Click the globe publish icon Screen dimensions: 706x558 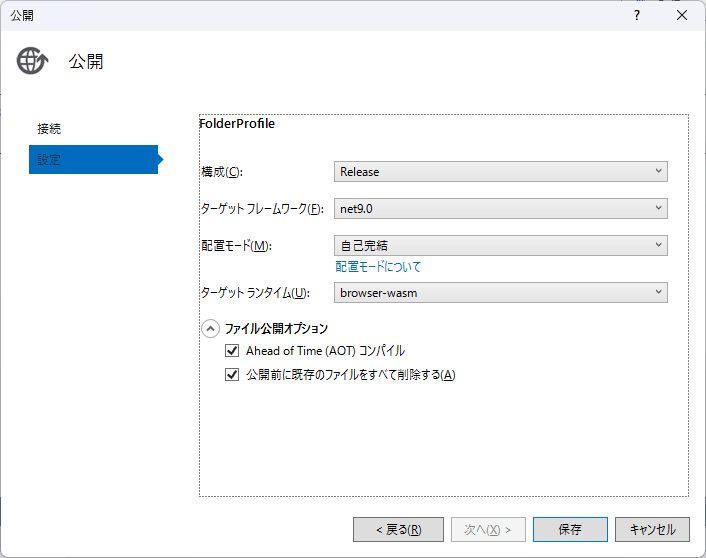(x=32, y=61)
